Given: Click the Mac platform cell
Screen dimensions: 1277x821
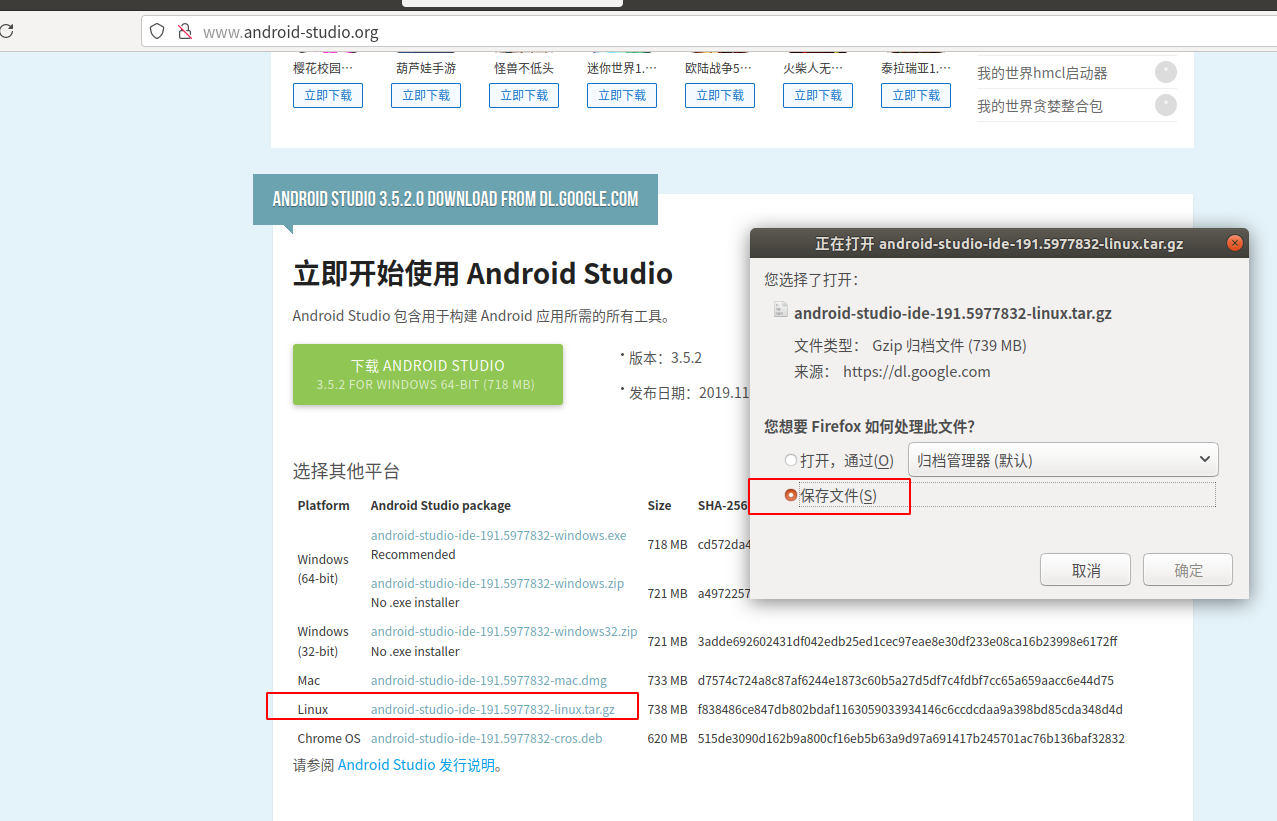Looking at the screenshot, I should (x=309, y=680).
